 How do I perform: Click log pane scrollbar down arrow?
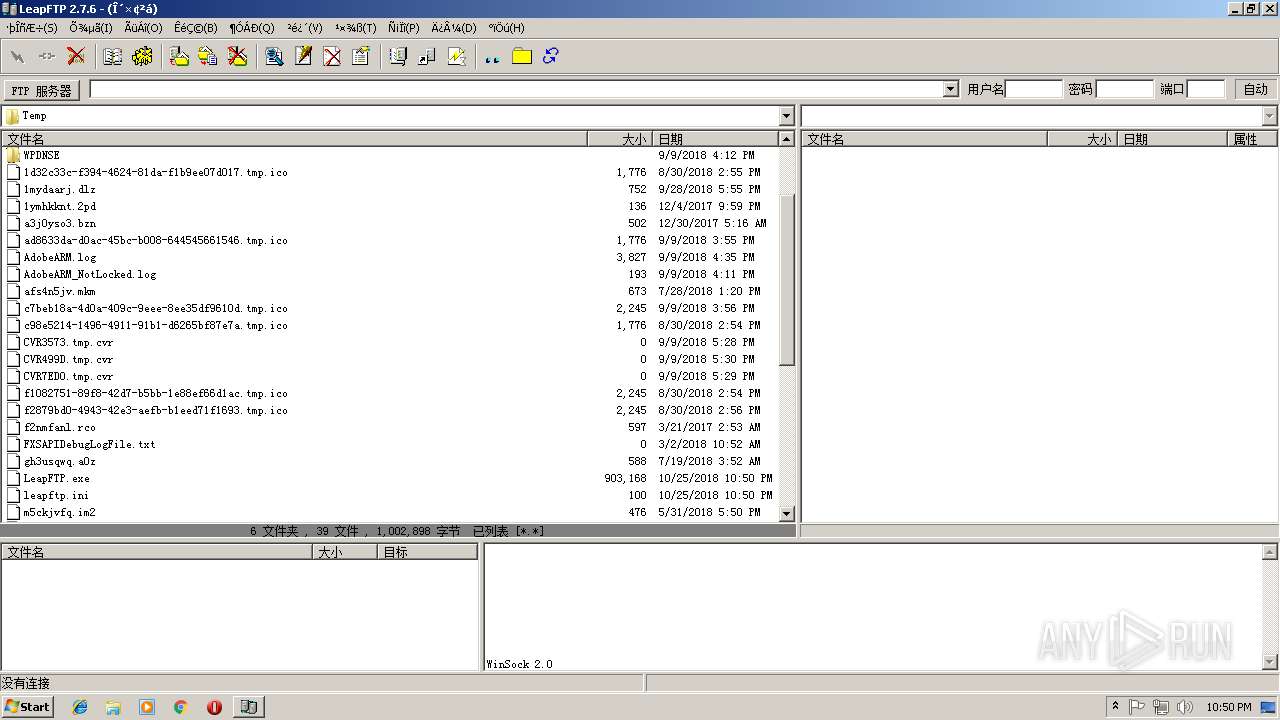tap(1270, 662)
